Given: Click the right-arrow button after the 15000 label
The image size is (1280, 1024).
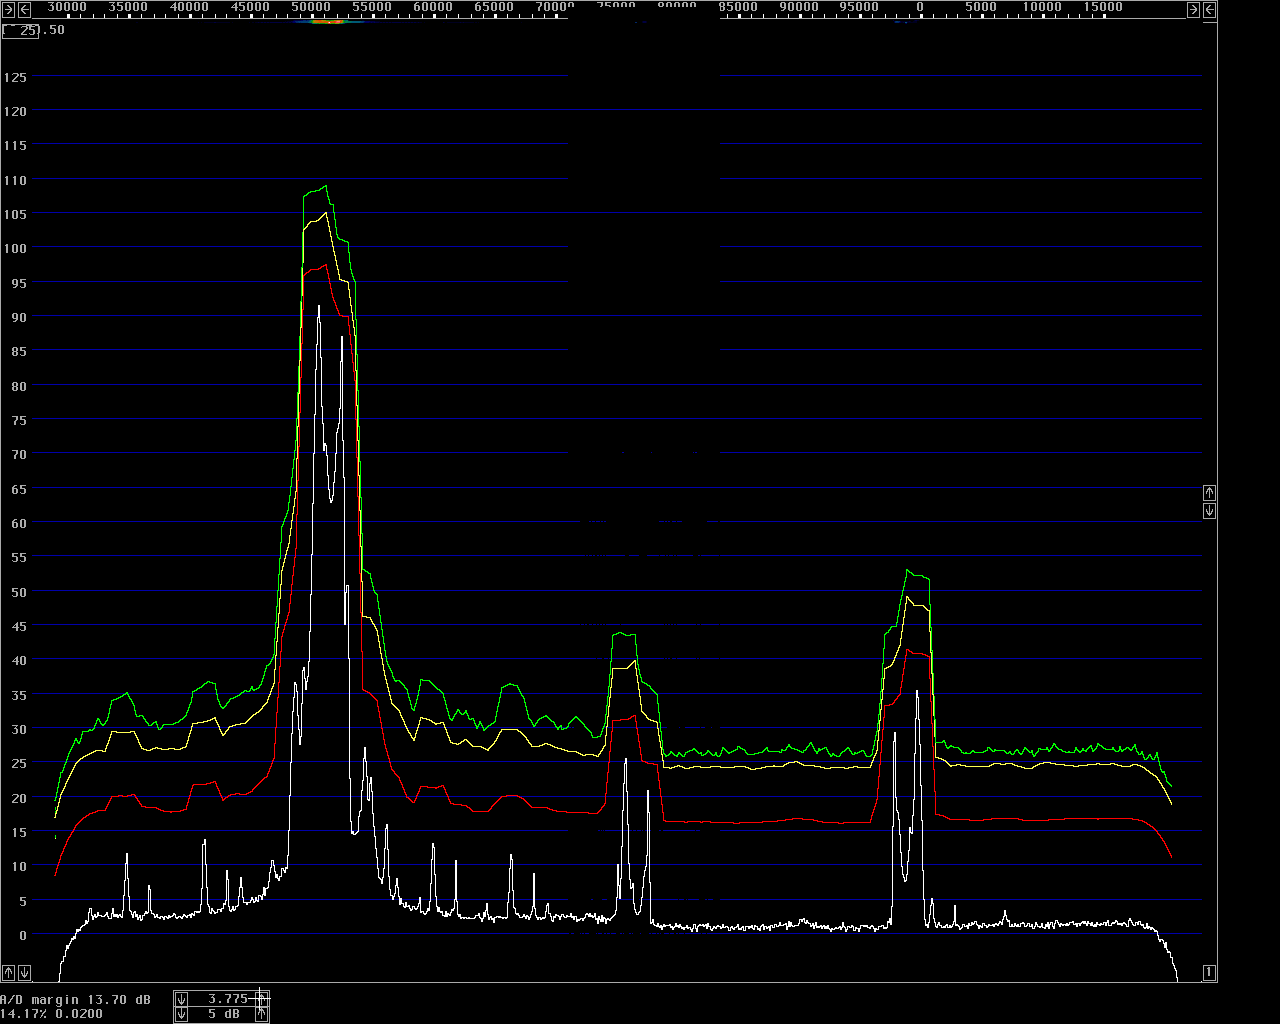Looking at the screenshot, I should [1193, 10].
